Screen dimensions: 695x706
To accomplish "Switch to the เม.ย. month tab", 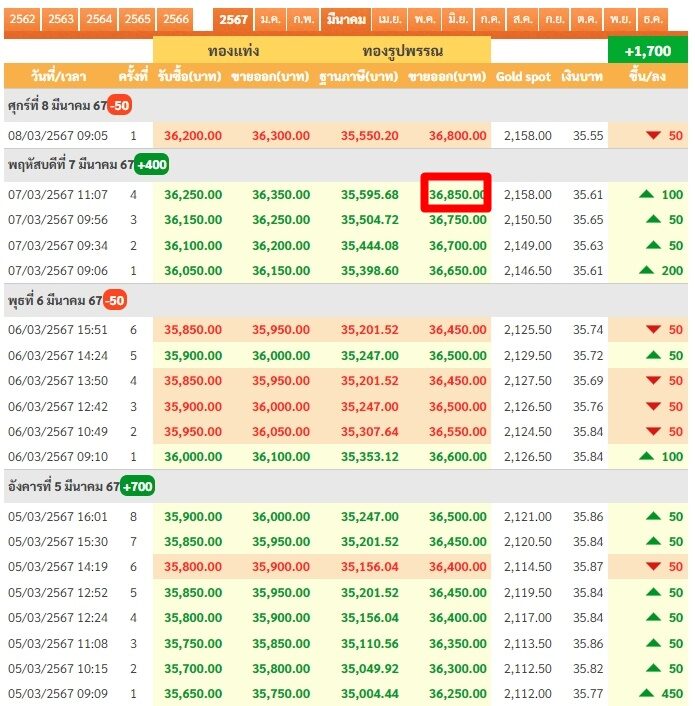I will pyautogui.click(x=390, y=20).
